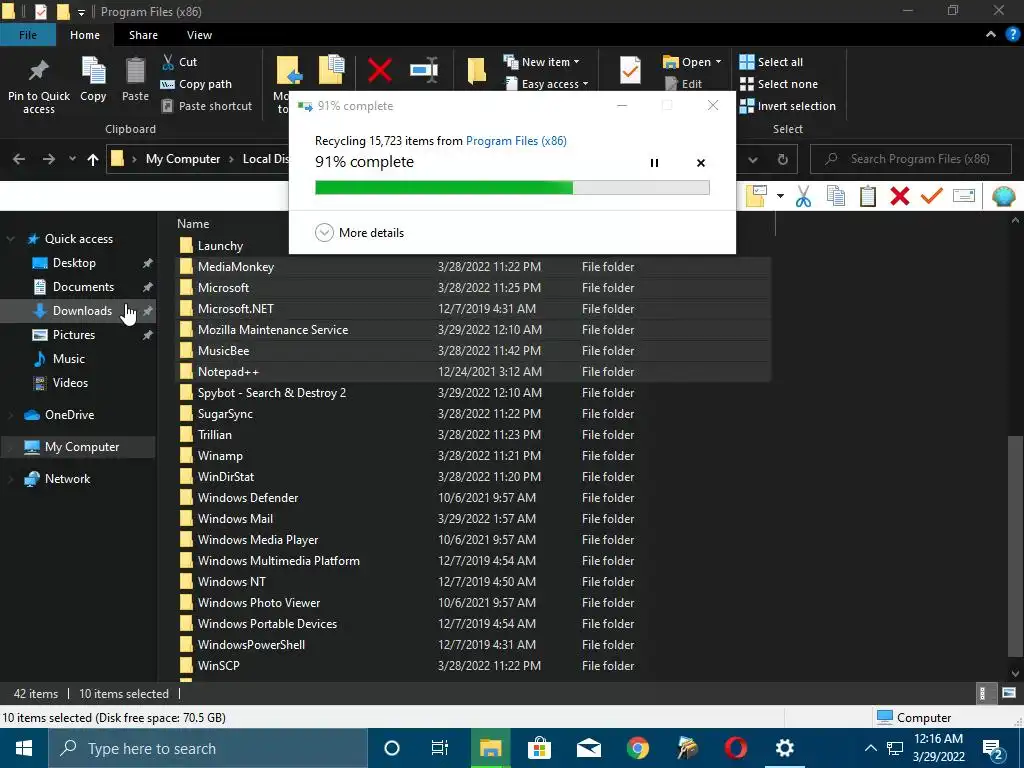
Task: Click the clipboard paste icon in the white toolbar
Action: (867, 196)
